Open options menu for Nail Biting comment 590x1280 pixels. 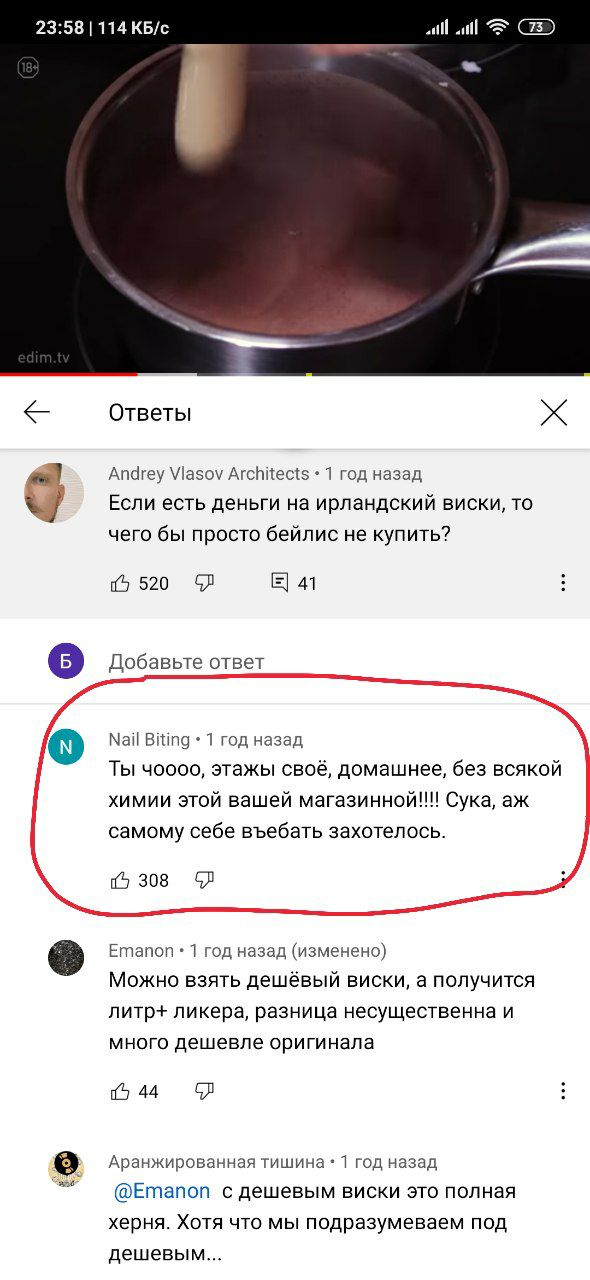tap(563, 880)
